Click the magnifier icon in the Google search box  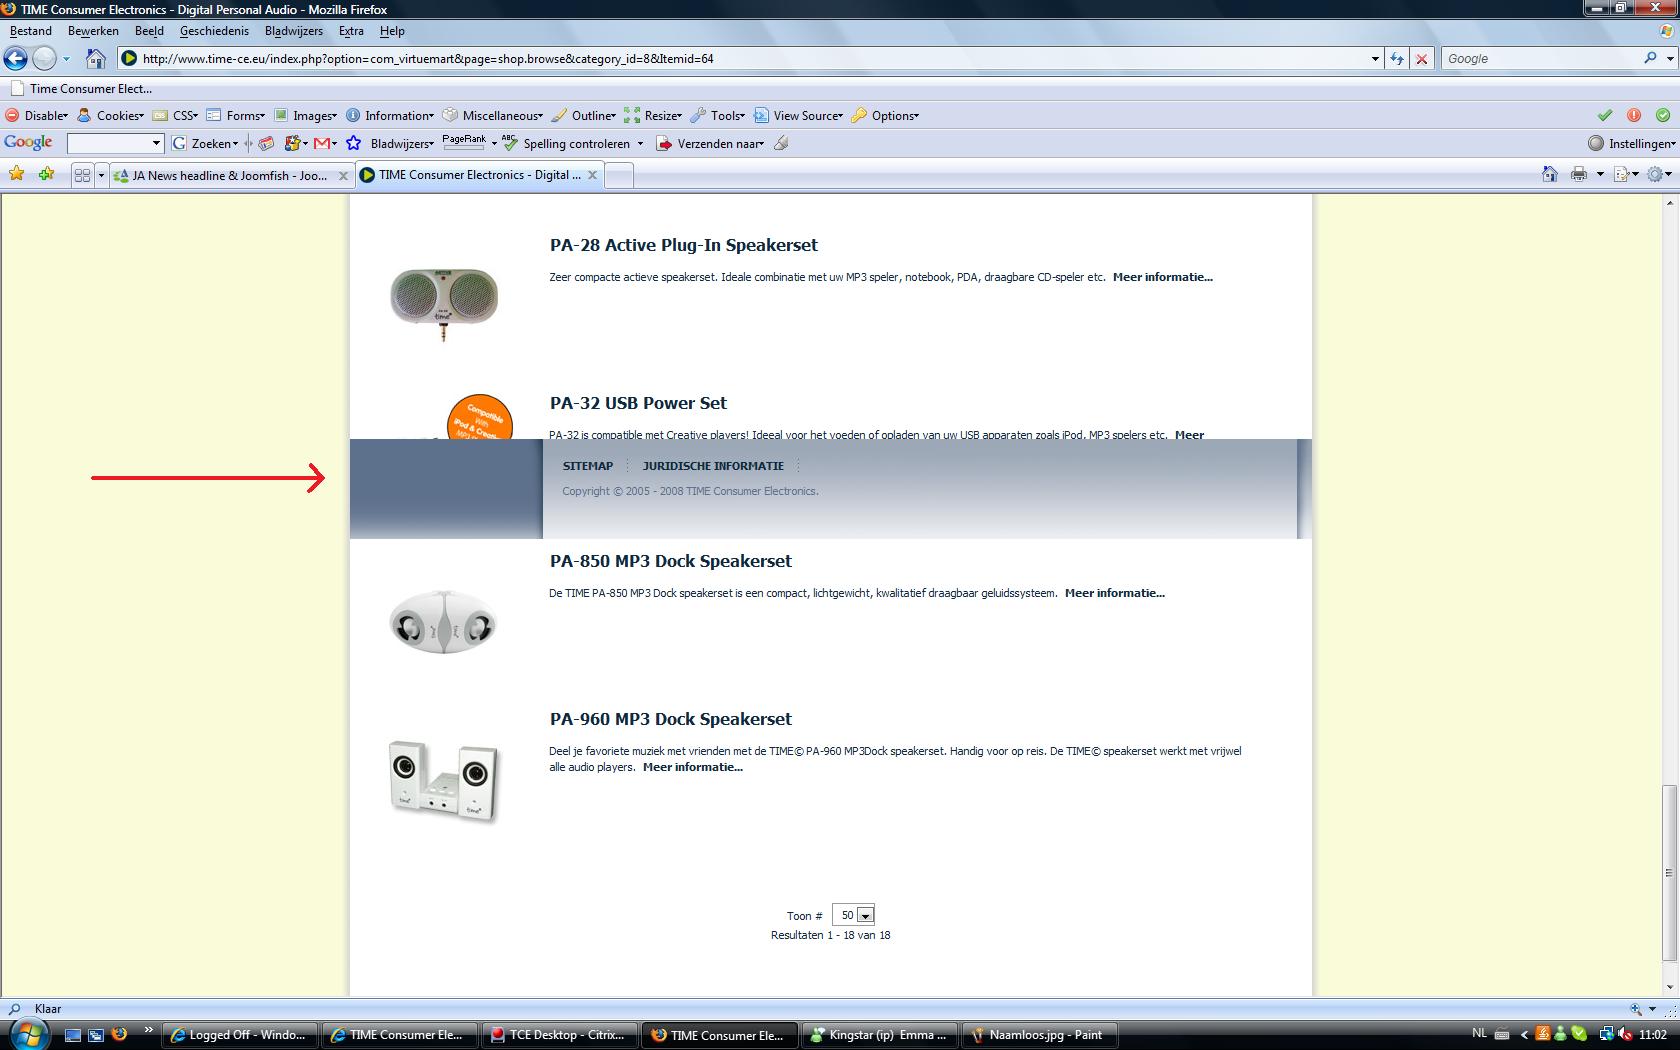(x=1650, y=58)
